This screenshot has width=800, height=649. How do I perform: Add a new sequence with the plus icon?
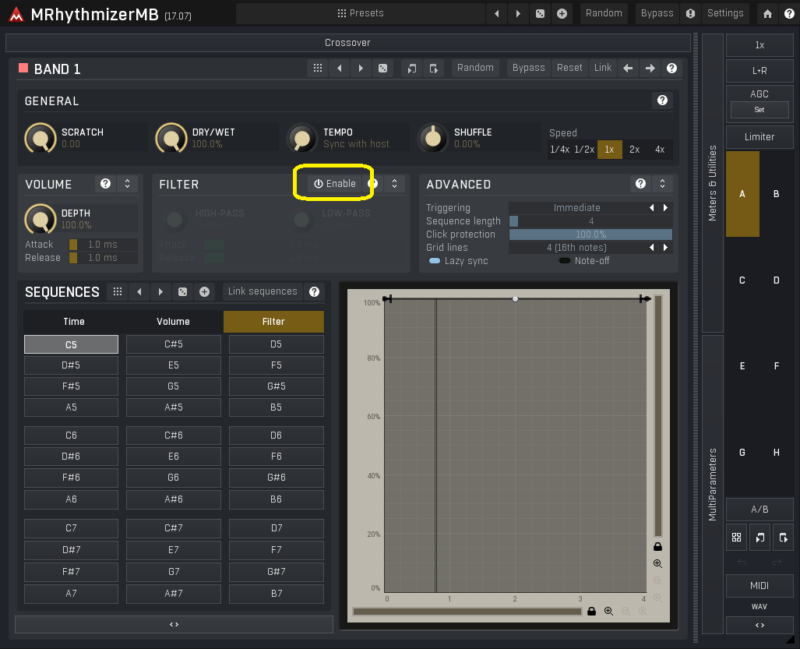204,292
